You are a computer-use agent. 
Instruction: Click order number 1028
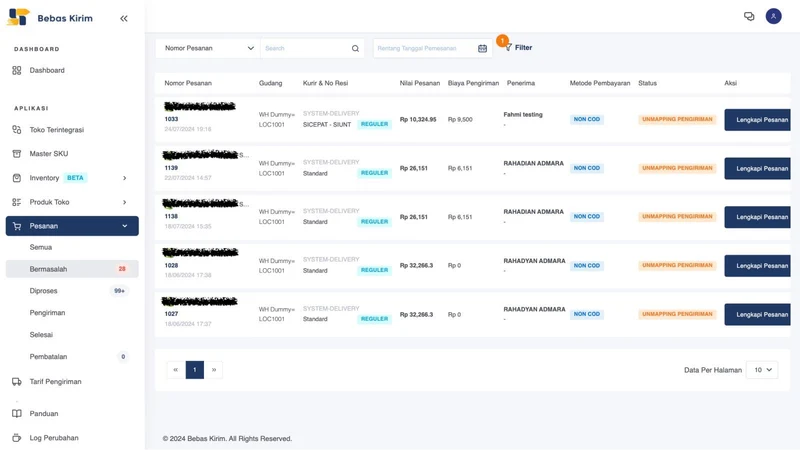click(171, 265)
